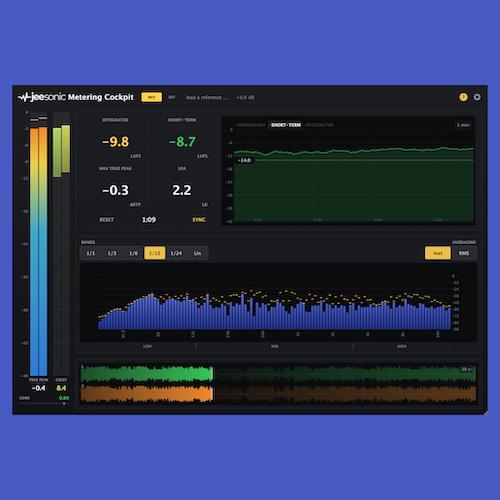Screen dimensions: 500x500
Task: Click the green loudness history graph
Action: [x=354, y=185]
